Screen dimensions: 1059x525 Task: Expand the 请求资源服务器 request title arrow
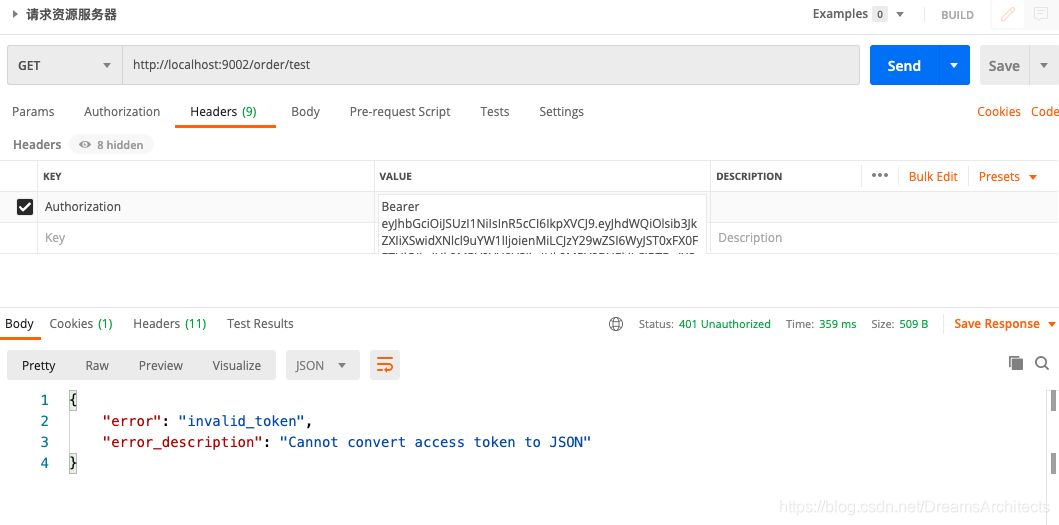point(15,14)
